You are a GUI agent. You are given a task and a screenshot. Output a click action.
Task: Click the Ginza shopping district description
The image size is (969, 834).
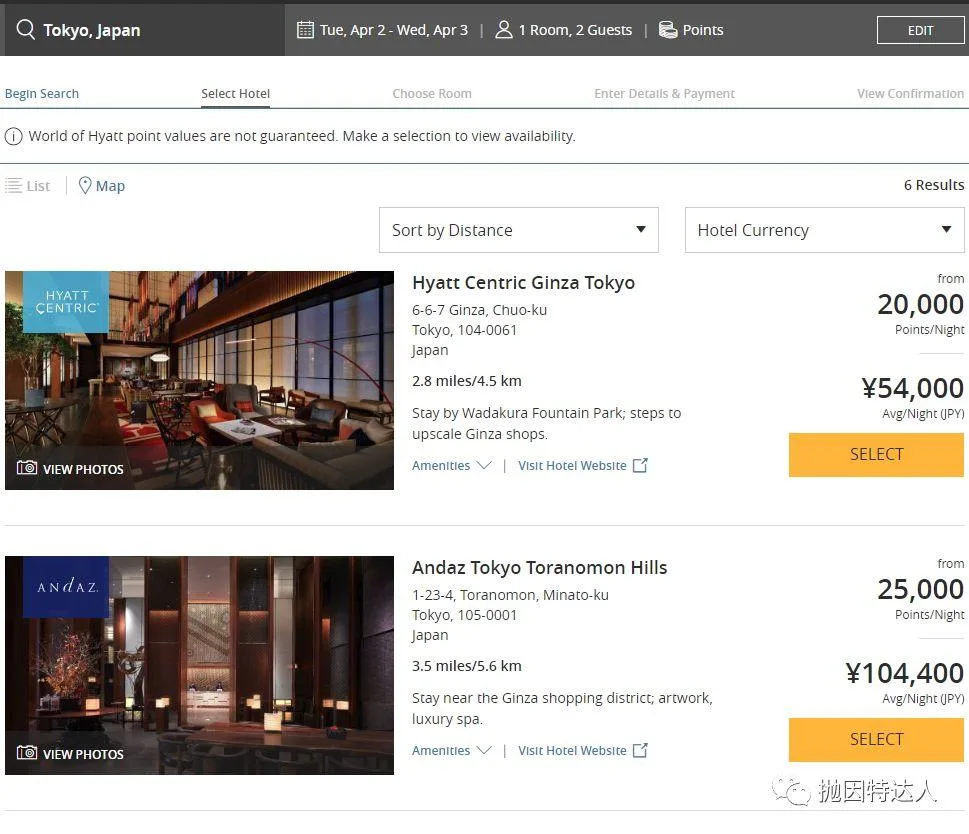562,708
